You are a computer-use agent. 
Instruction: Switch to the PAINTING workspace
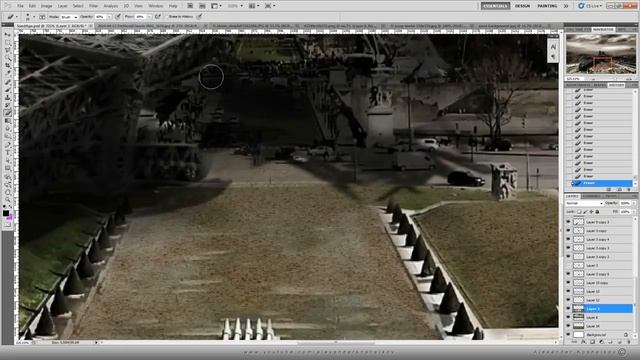(x=547, y=6)
